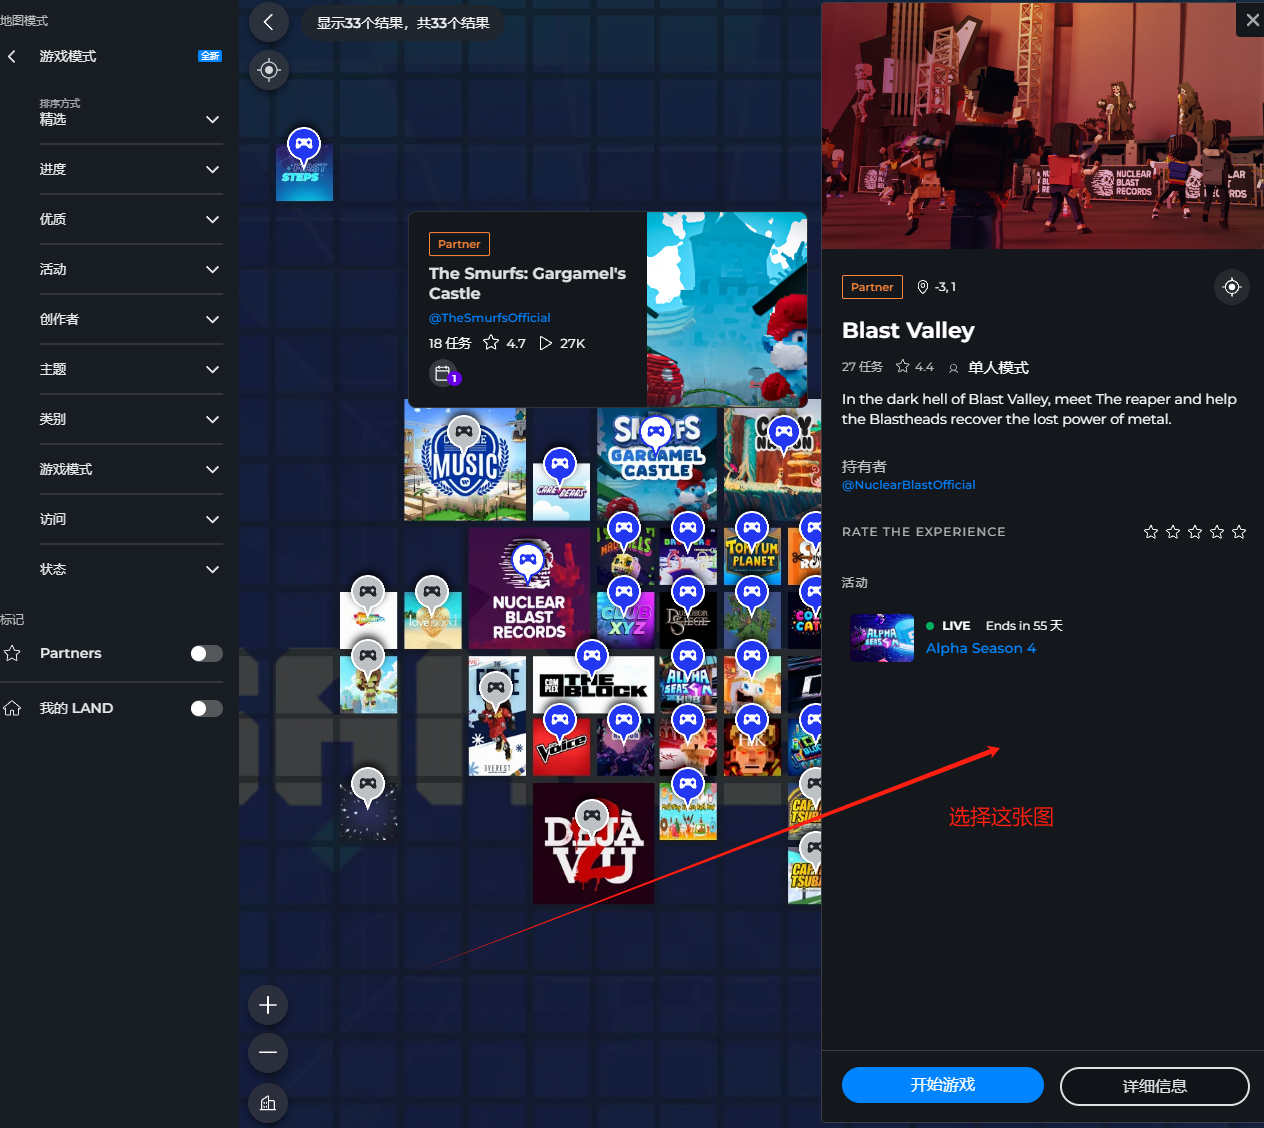
Task: Expand the 类别 filter
Action: pyautogui.click(x=130, y=419)
